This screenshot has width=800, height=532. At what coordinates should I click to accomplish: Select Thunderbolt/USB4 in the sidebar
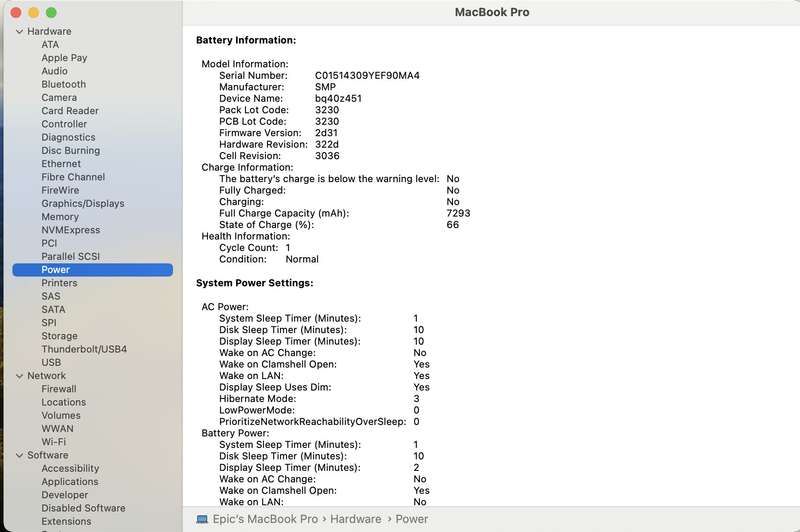(x=84, y=350)
